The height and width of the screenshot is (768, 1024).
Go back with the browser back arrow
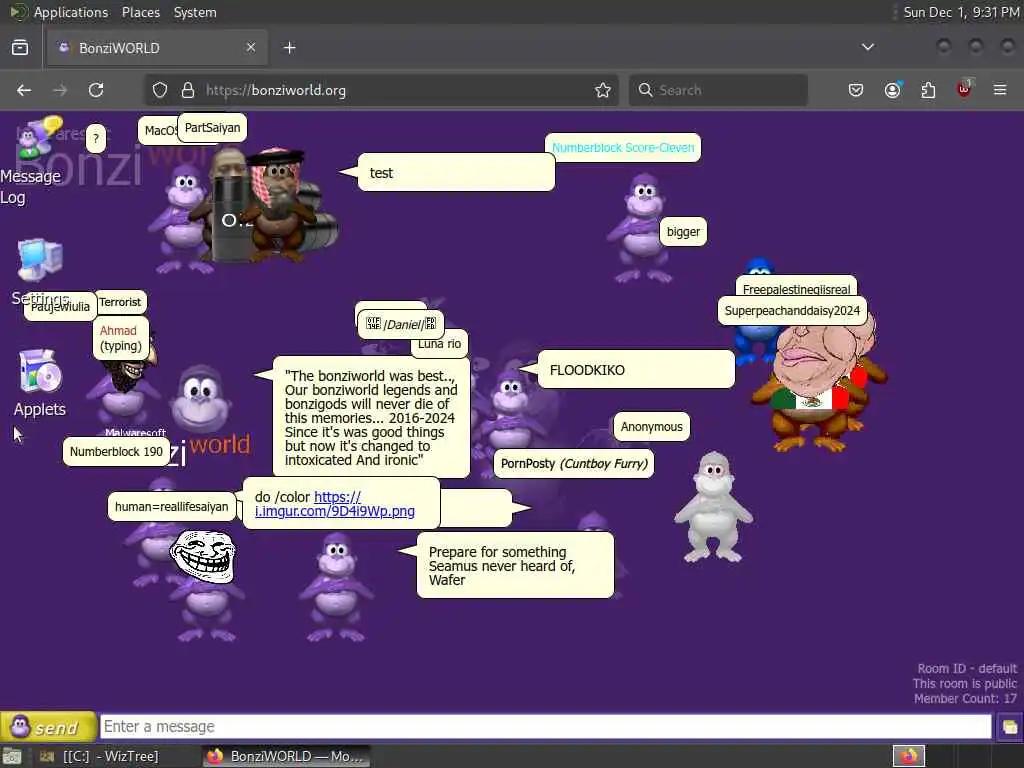(x=24, y=90)
